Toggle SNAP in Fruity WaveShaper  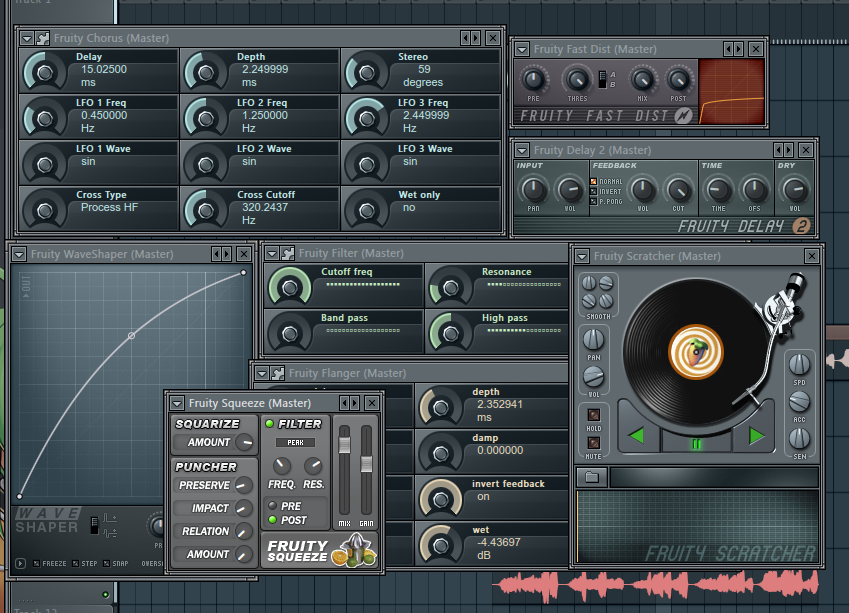click(107, 564)
